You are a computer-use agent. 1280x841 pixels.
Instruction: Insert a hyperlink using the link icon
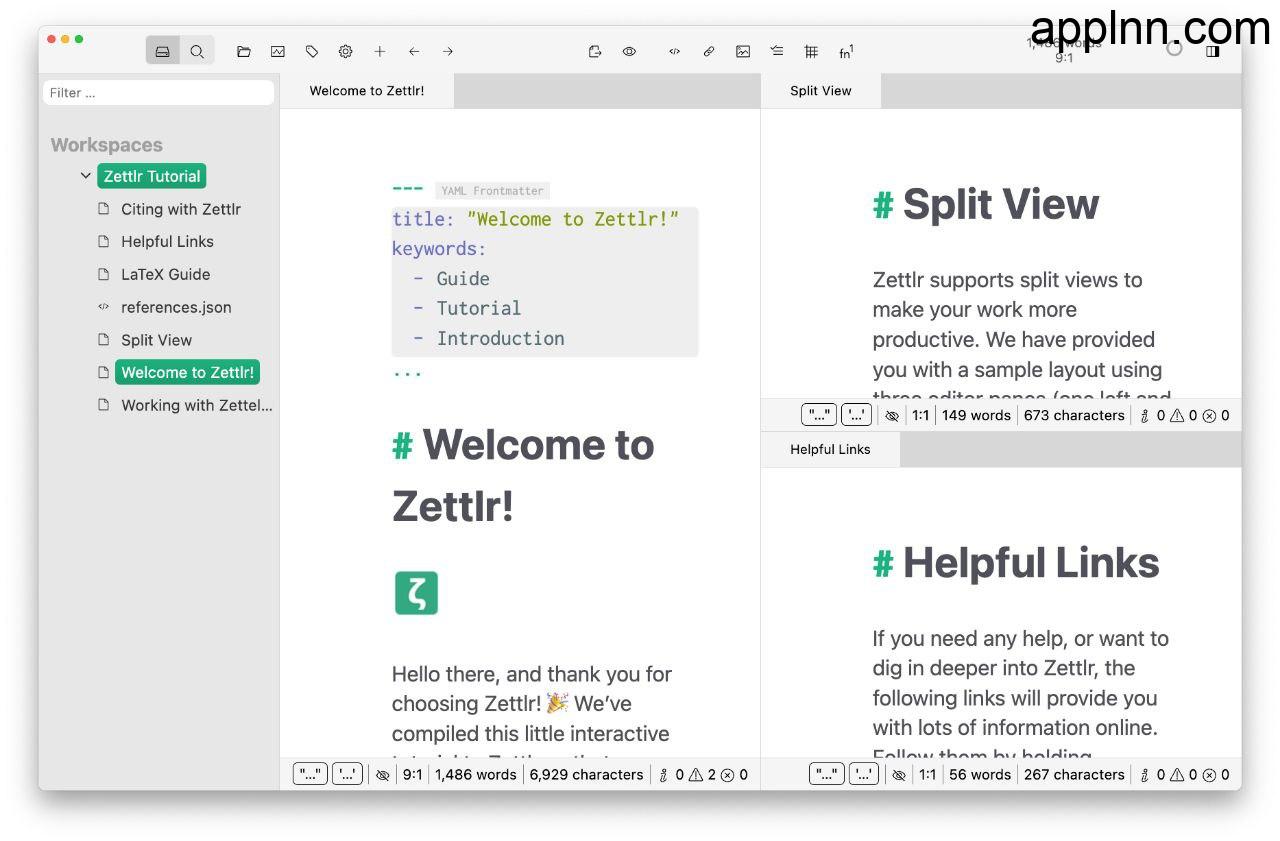[x=709, y=51]
